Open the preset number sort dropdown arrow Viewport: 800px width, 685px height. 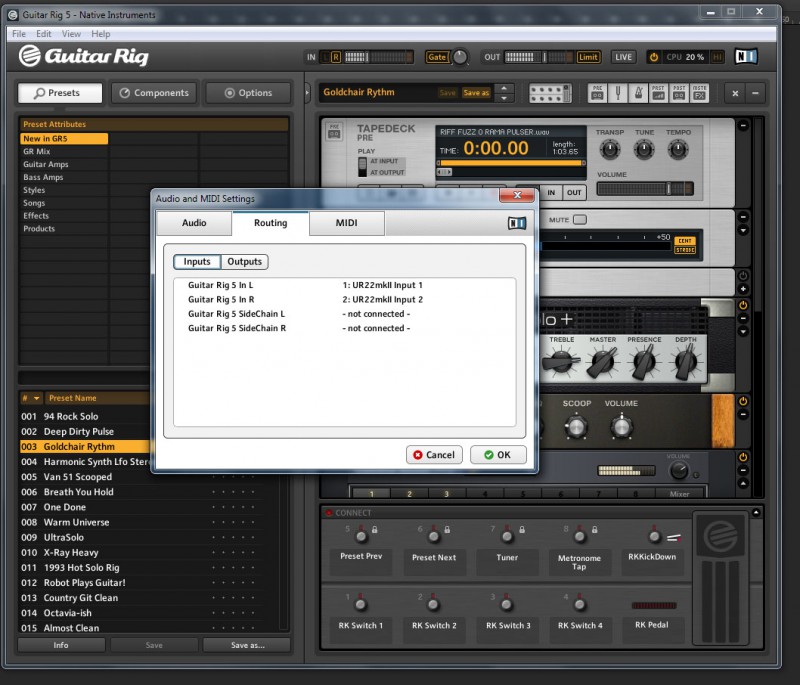tap(36, 398)
